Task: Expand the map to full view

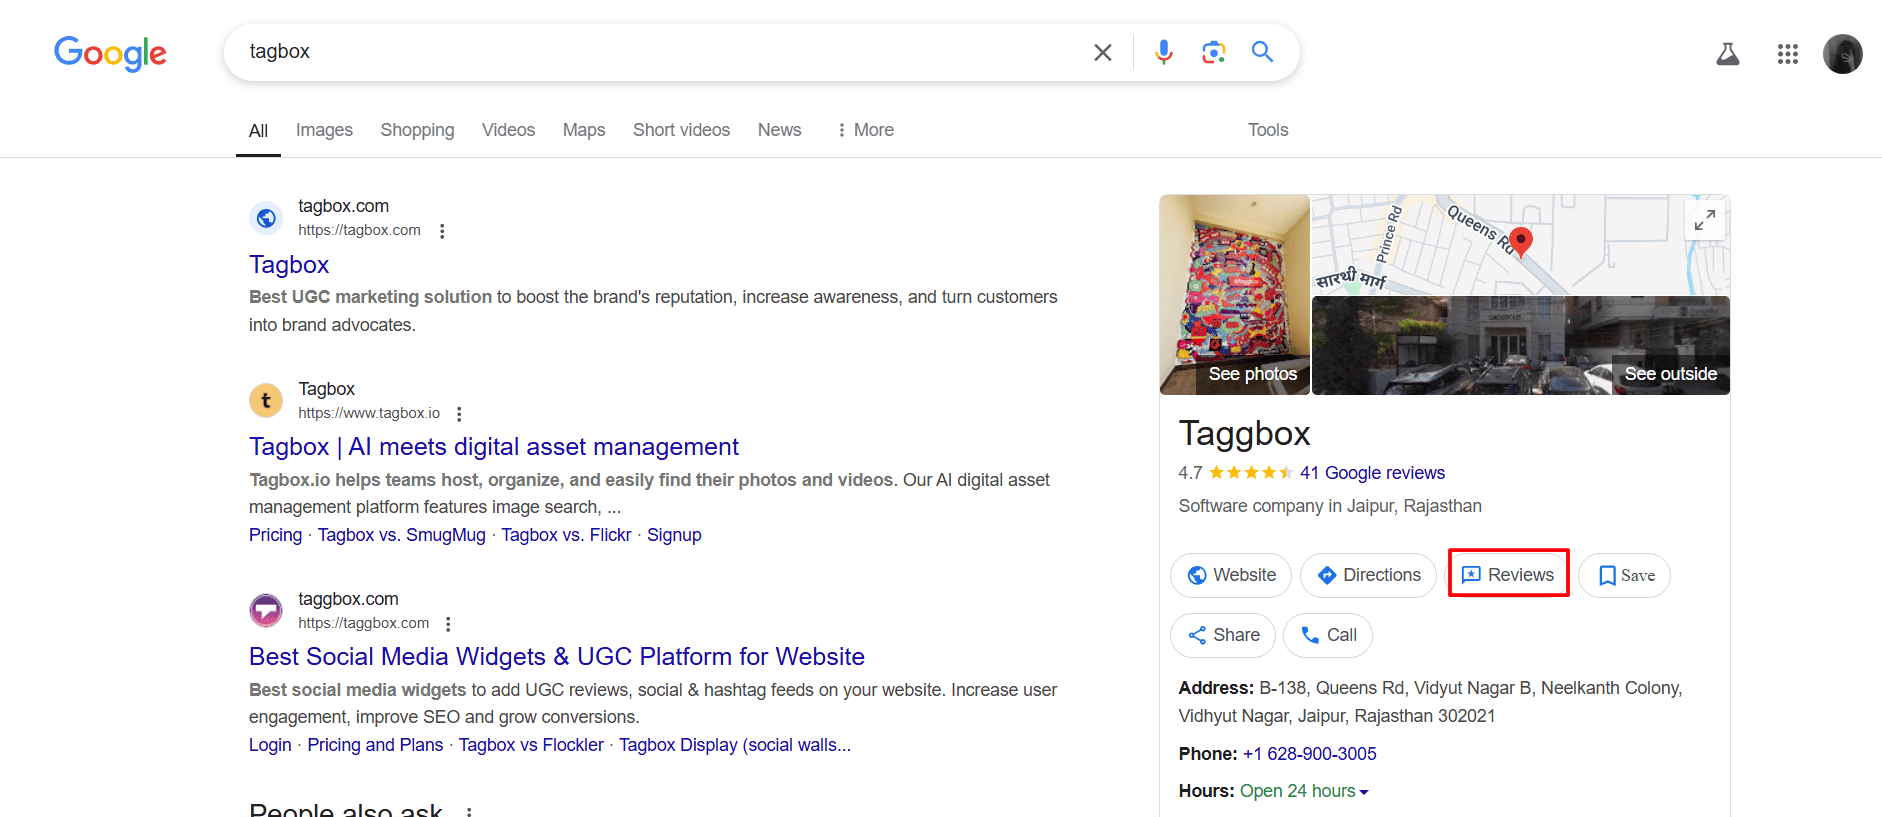Action: tap(1705, 219)
